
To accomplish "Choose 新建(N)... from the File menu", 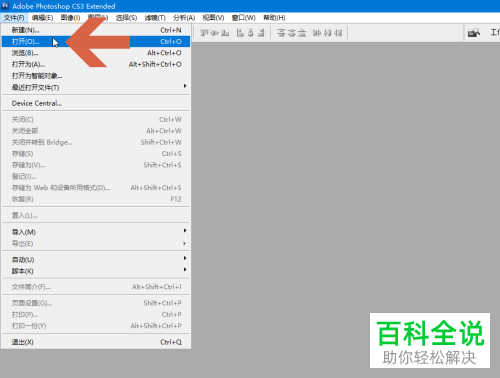I will (96, 30).
